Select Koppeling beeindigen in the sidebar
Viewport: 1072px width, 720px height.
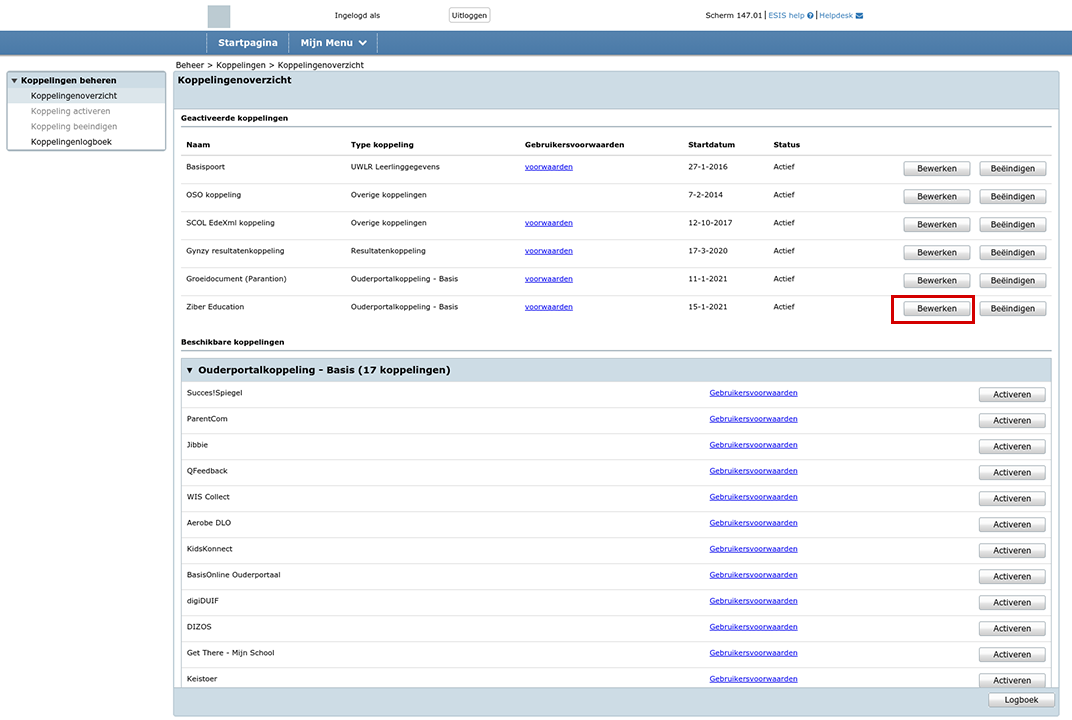click(74, 126)
